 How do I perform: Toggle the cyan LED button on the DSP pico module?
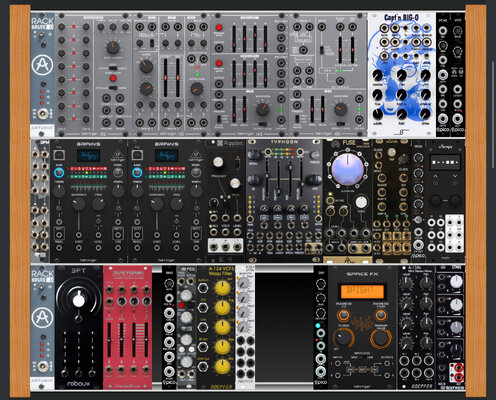tap(318, 326)
